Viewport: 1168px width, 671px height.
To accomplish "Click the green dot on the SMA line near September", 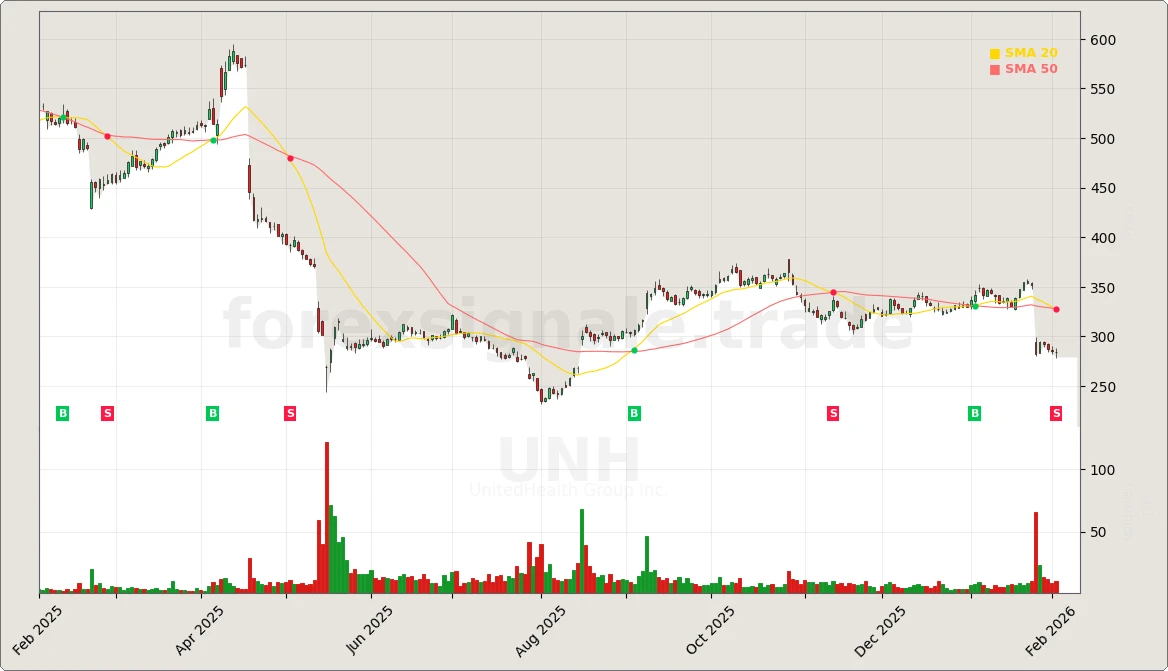I will (633, 350).
